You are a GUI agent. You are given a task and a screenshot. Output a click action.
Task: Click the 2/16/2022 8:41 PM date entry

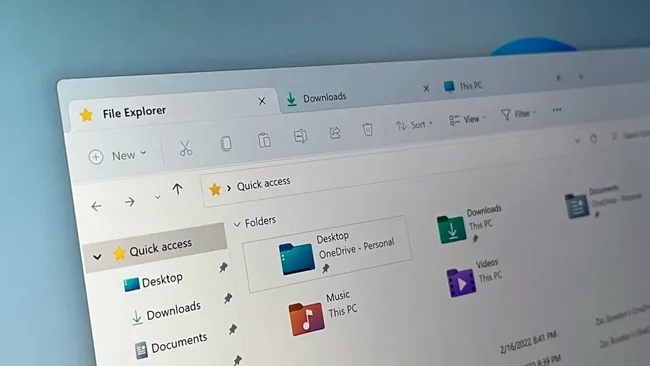[528, 343]
